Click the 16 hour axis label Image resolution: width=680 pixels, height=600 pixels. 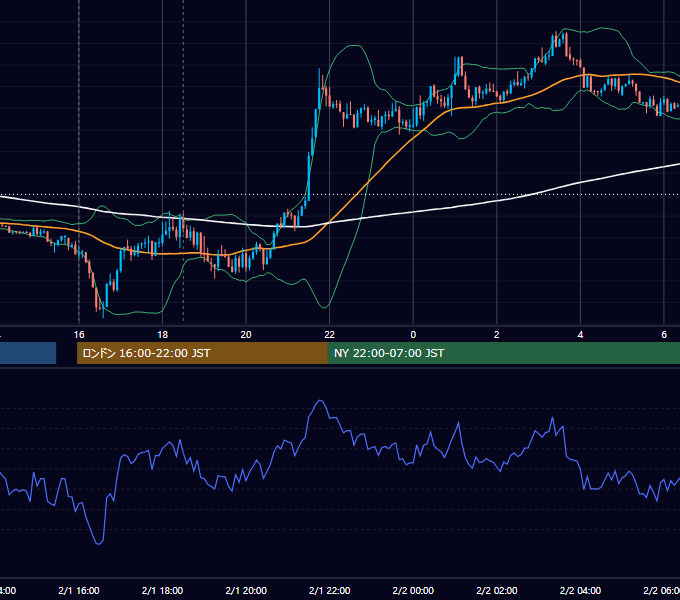79,335
